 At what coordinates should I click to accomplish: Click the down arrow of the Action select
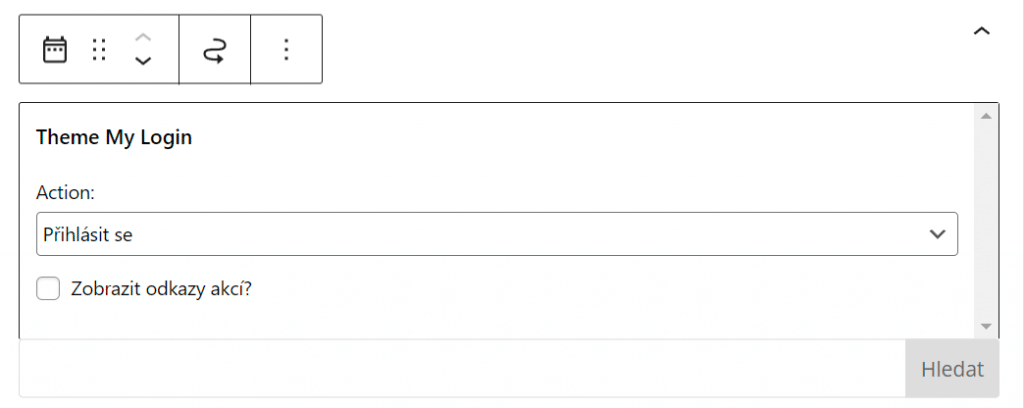pyautogui.click(x=937, y=234)
